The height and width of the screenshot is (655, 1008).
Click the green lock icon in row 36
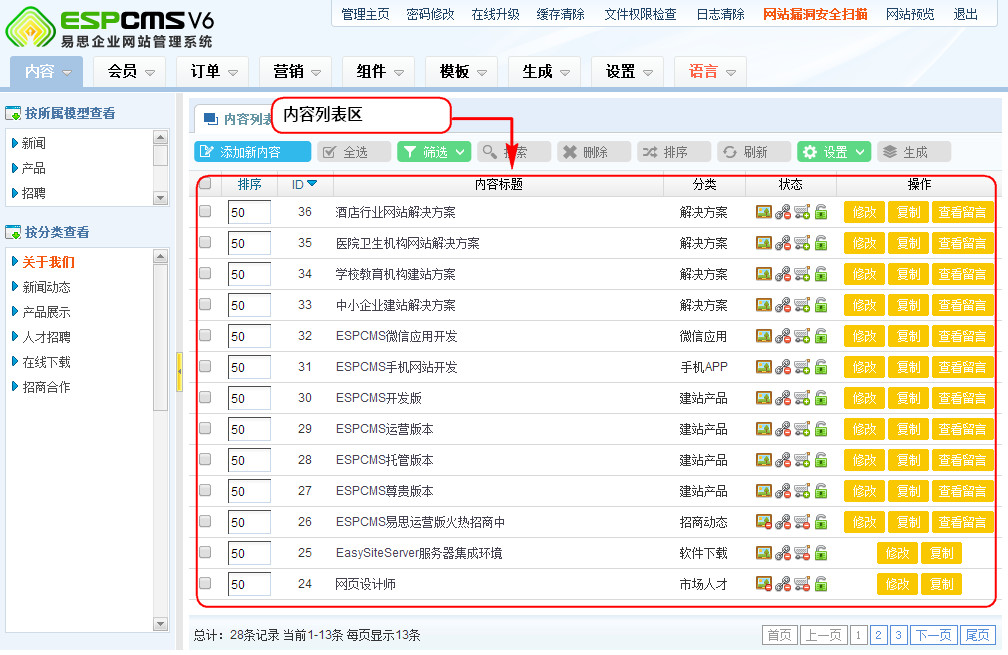(821, 211)
